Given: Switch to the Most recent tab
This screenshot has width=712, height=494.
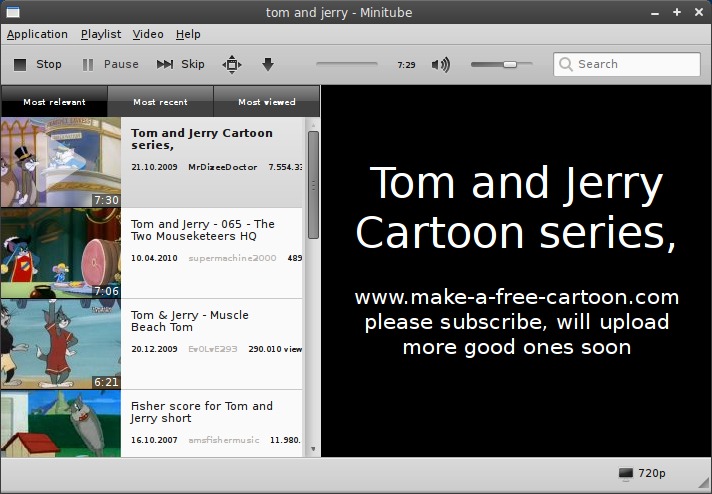Looking at the screenshot, I should pos(160,102).
